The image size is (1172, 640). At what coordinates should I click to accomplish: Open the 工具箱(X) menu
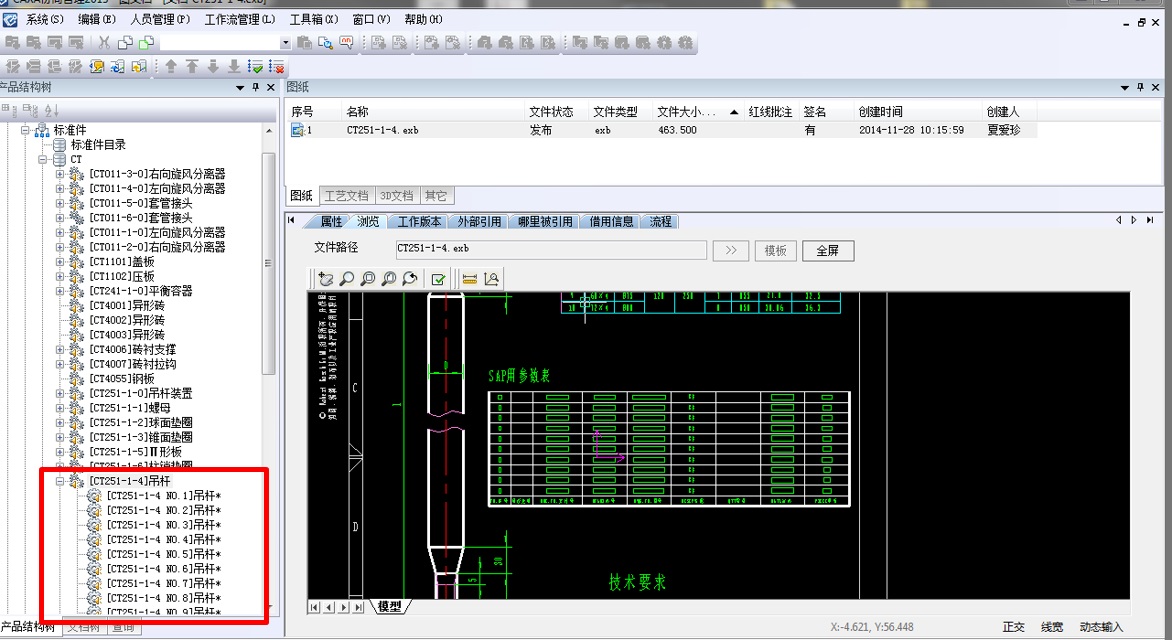pos(314,19)
